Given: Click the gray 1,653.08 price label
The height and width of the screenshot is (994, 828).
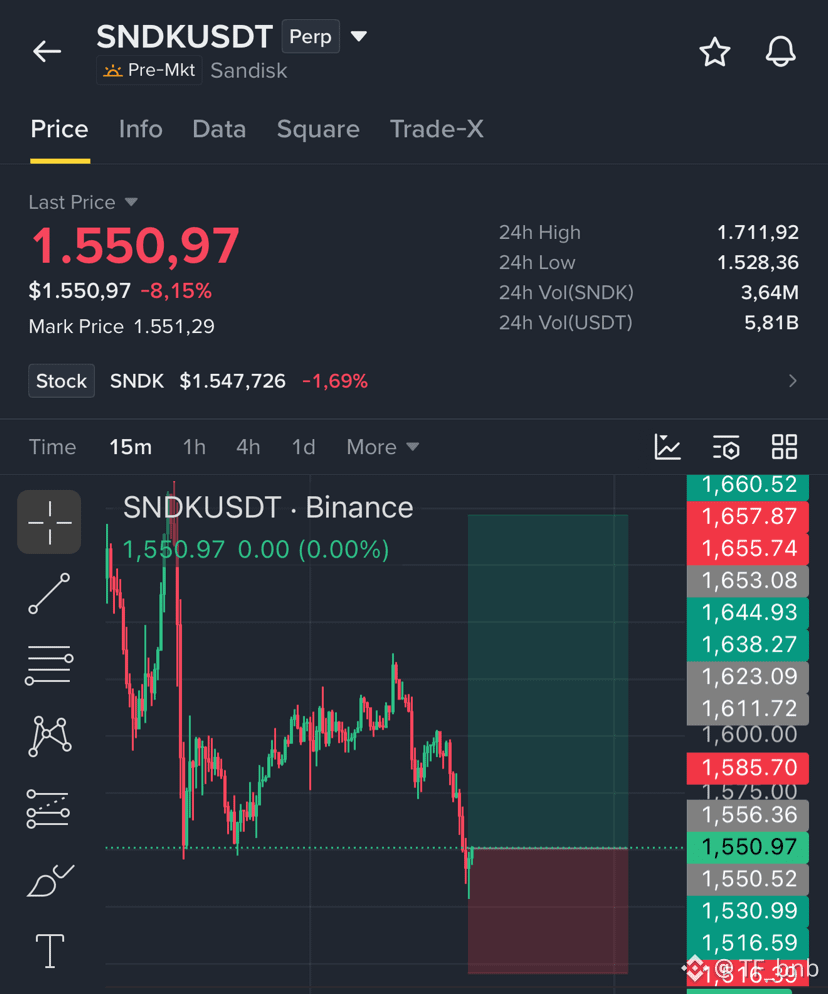Looking at the screenshot, I should coord(748,581).
